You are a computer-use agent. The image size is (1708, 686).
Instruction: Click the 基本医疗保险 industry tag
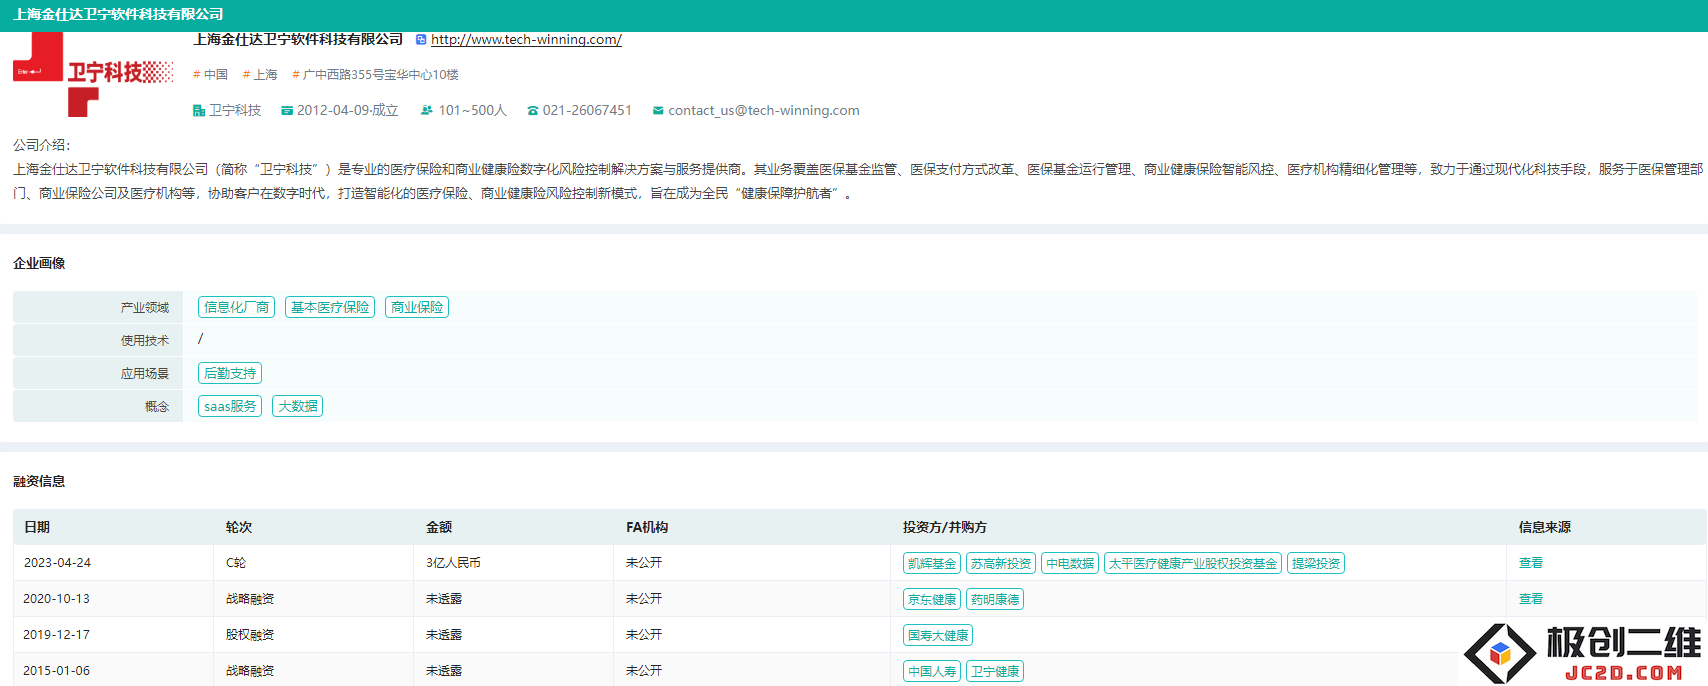pyautogui.click(x=330, y=307)
